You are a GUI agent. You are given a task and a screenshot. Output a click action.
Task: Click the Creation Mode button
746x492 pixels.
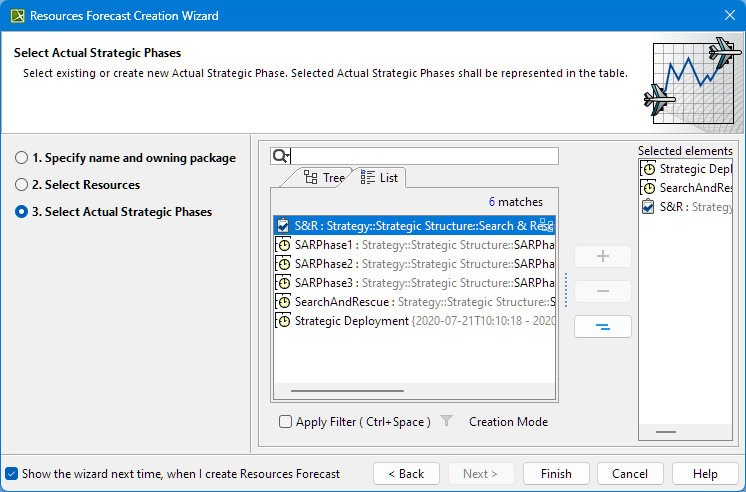pos(508,422)
